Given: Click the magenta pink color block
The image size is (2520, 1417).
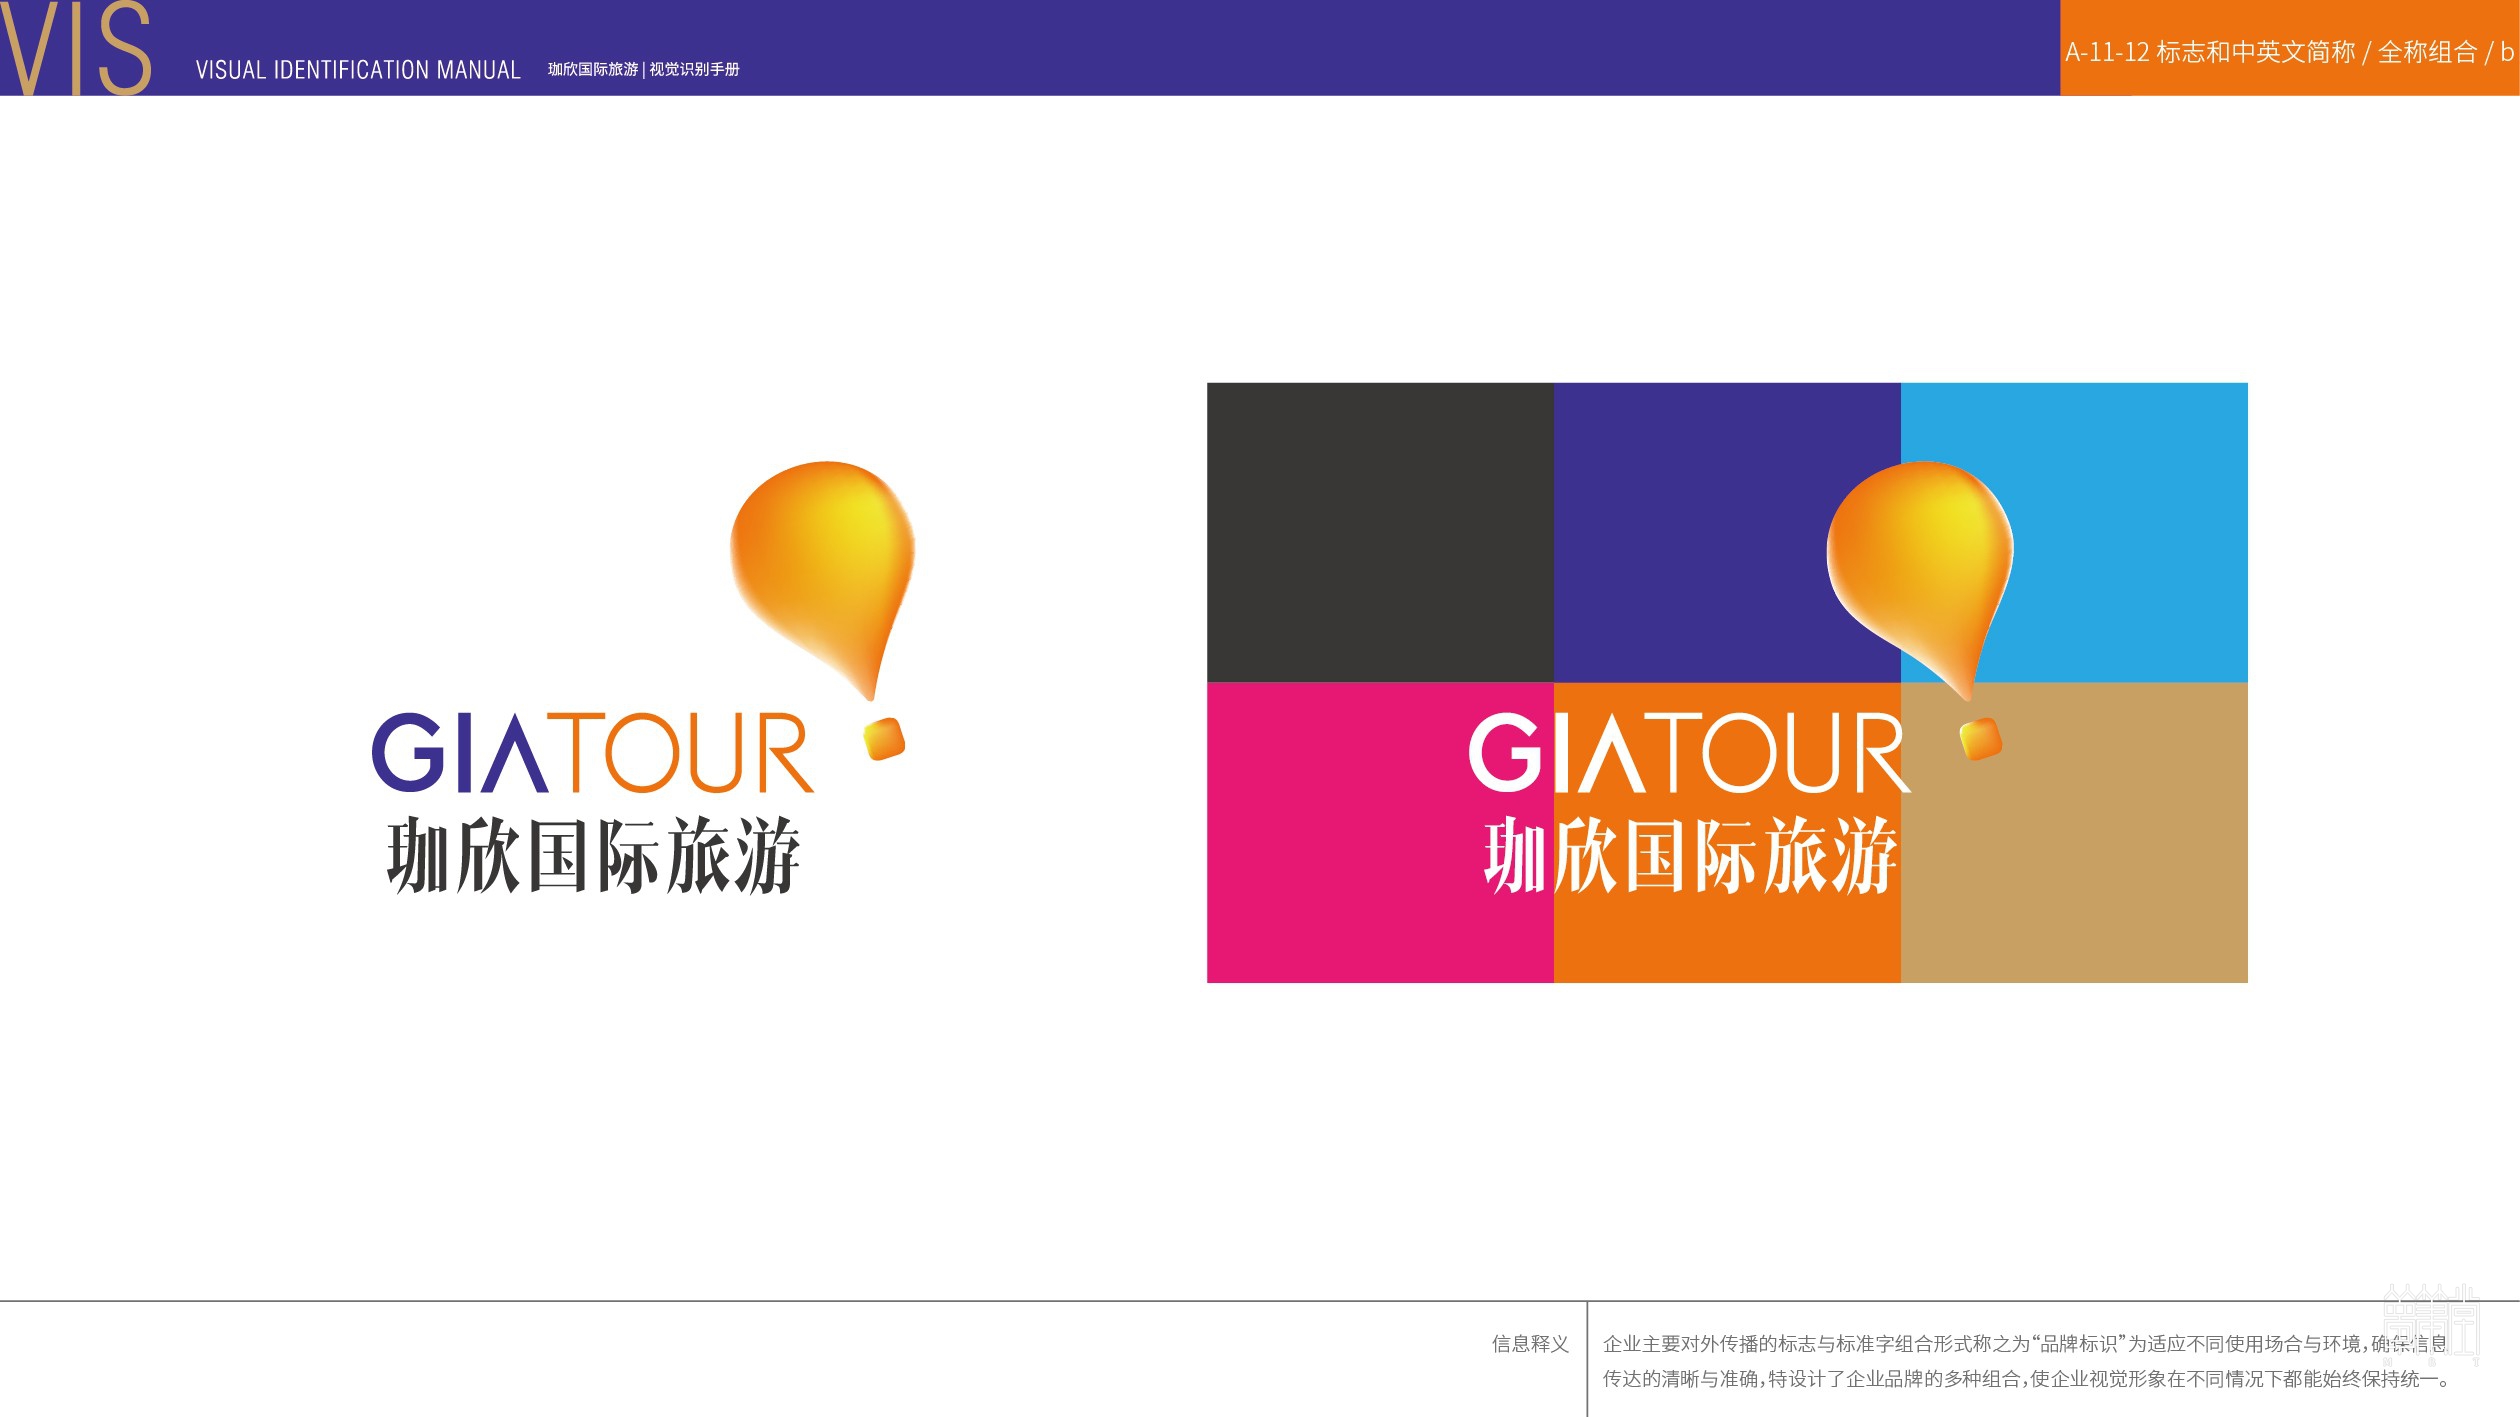Looking at the screenshot, I should (x=1380, y=832).
